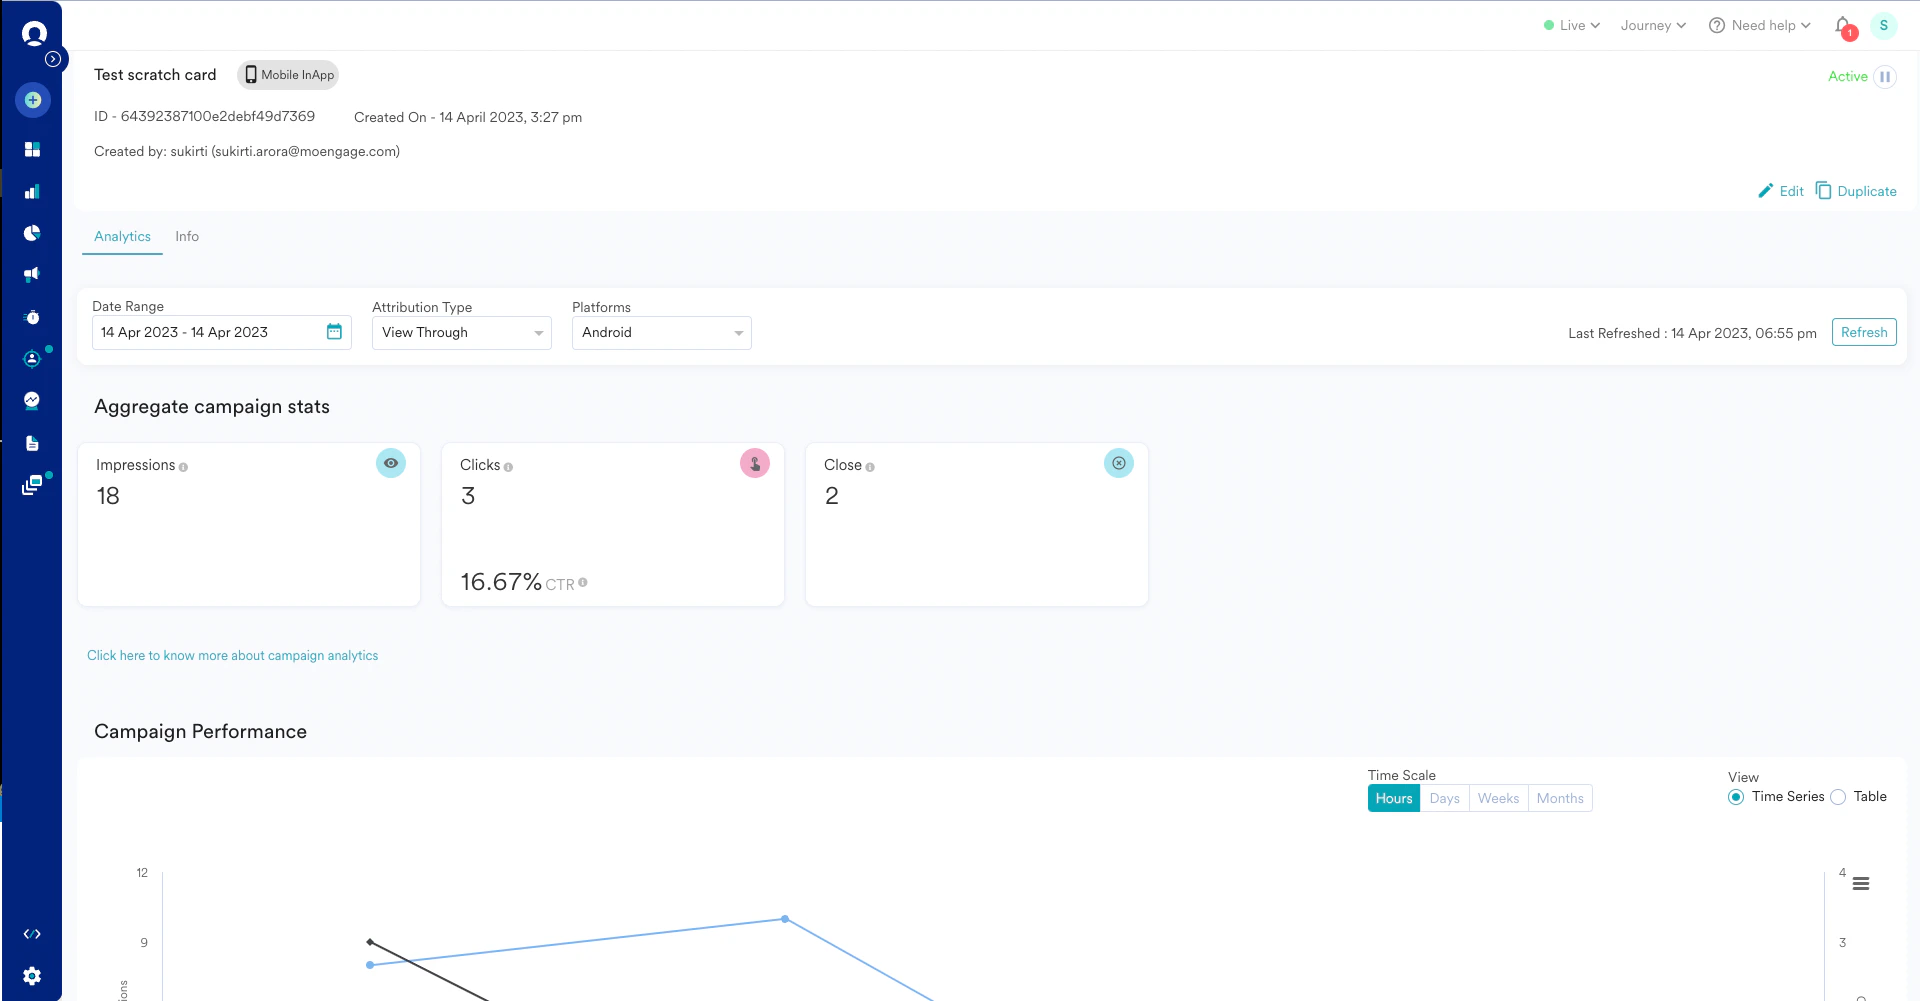Expand the Journey dropdown in top bar
The image size is (1920, 1001).
point(1652,25)
